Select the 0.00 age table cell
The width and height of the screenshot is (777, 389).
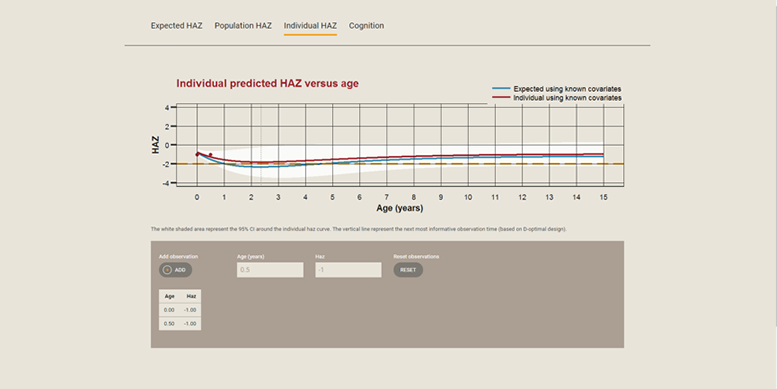point(169,310)
